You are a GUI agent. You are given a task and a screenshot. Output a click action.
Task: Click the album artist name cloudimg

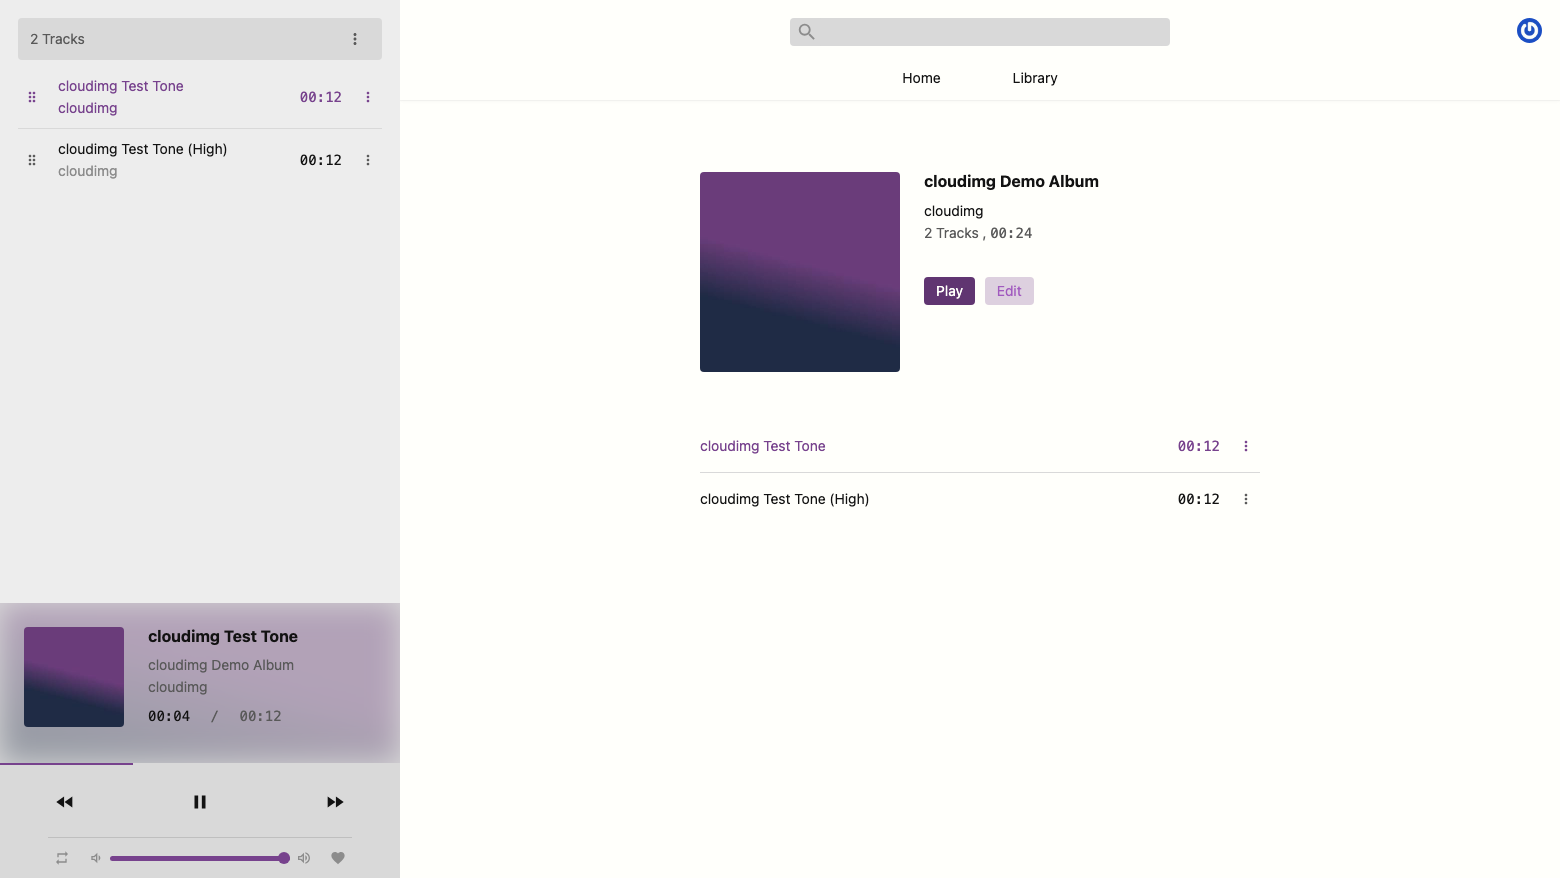pos(954,211)
